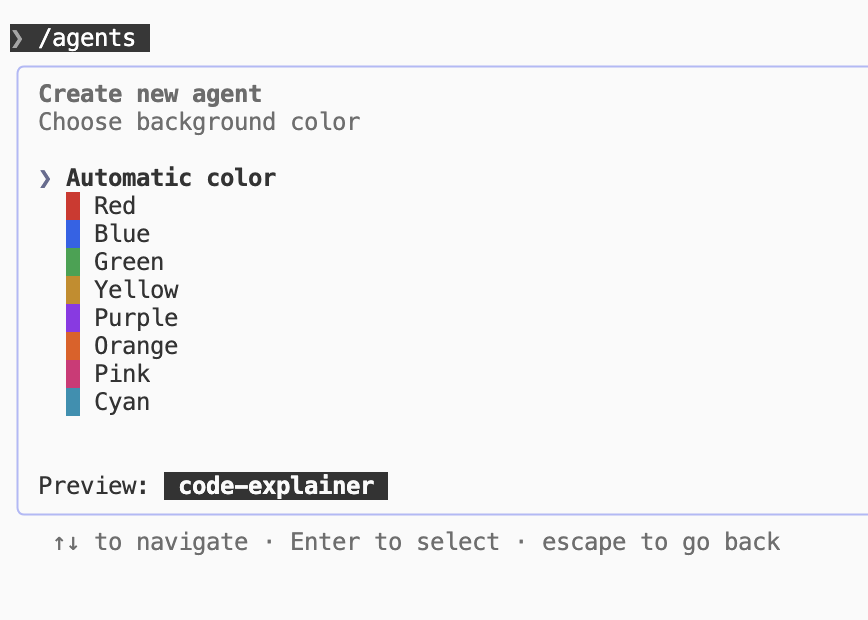Screen dimensions: 868x620
Task: Choose the Red label
Action: pos(115,206)
